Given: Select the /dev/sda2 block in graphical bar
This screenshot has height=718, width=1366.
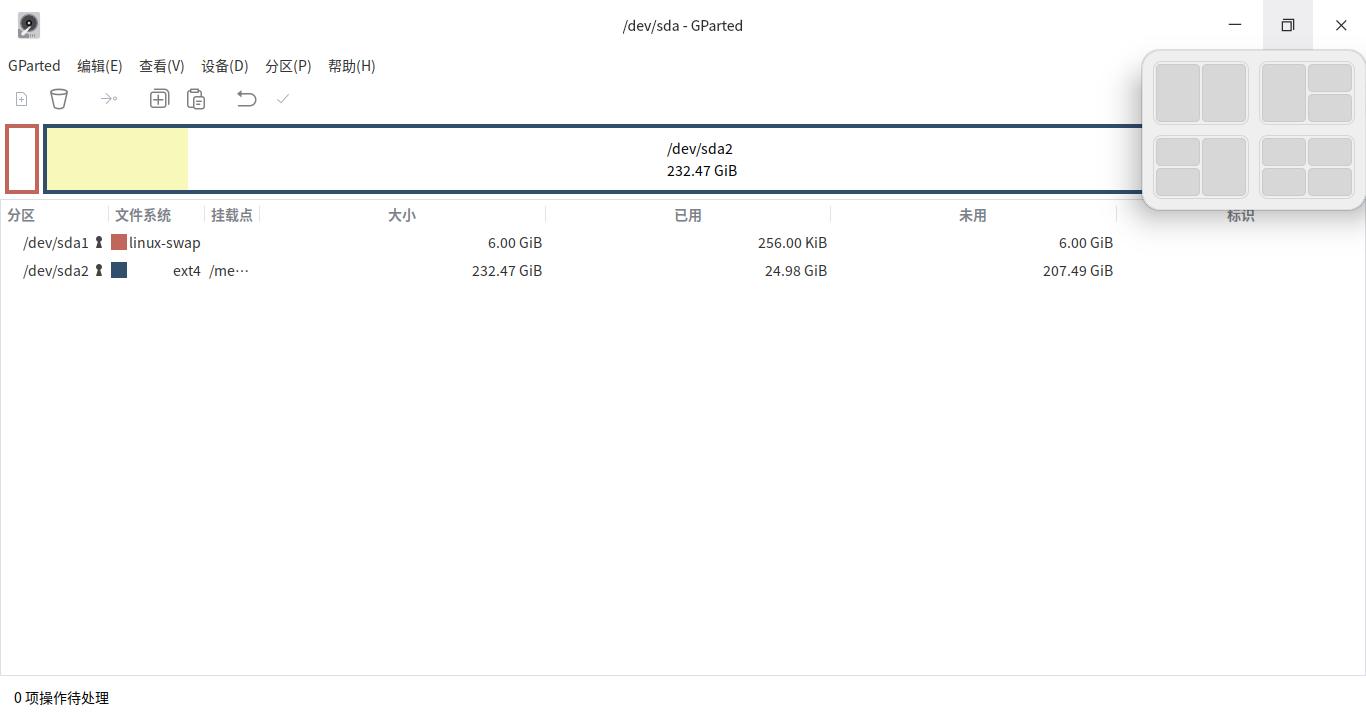Looking at the screenshot, I should (700, 160).
